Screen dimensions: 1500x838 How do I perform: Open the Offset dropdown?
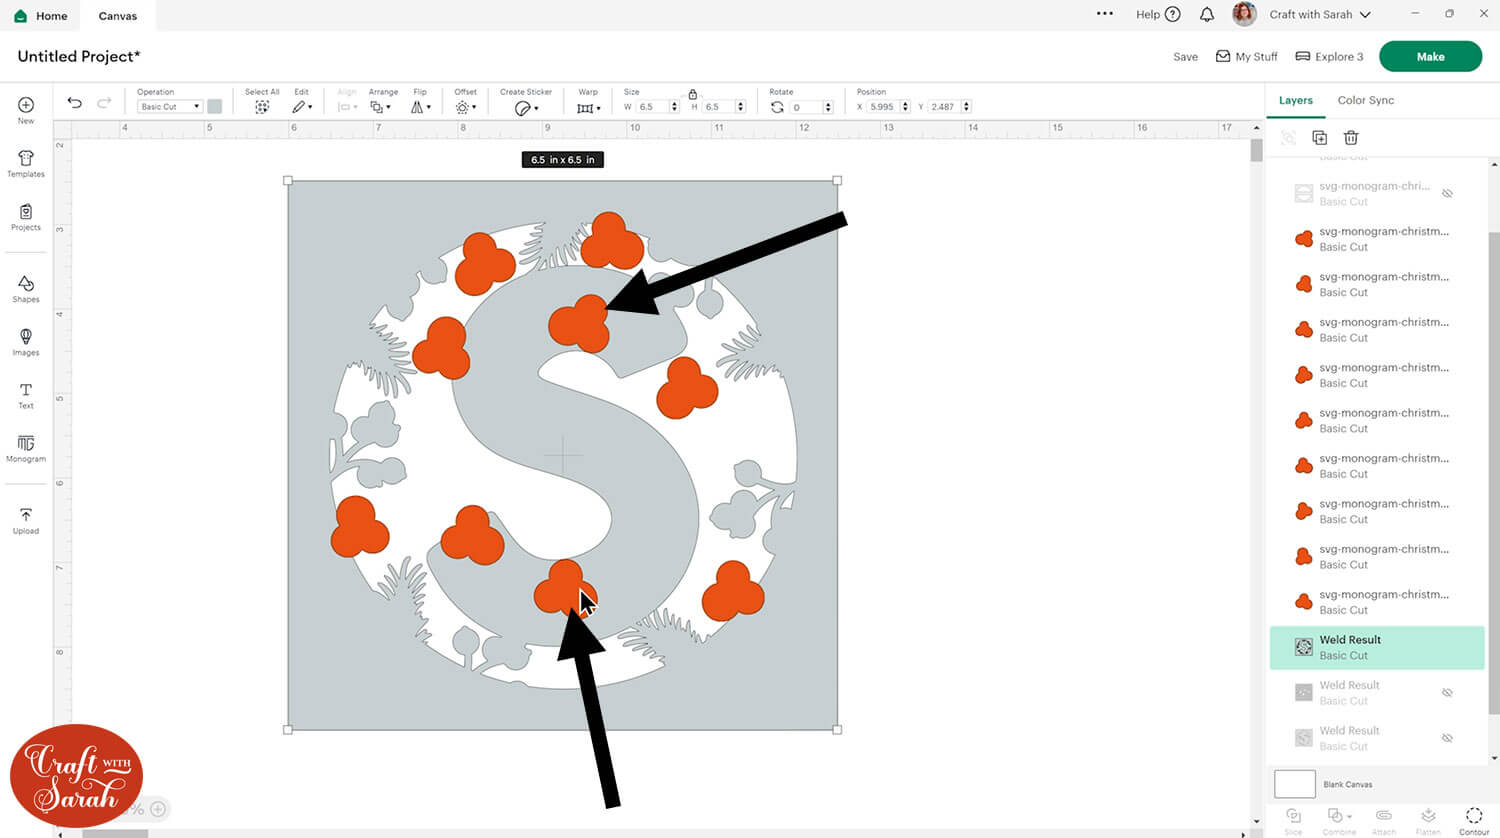[465, 107]
